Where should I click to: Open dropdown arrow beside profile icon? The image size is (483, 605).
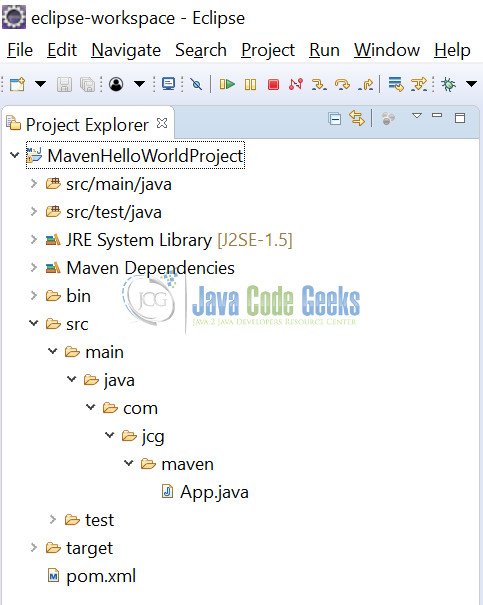coord(139,83)
